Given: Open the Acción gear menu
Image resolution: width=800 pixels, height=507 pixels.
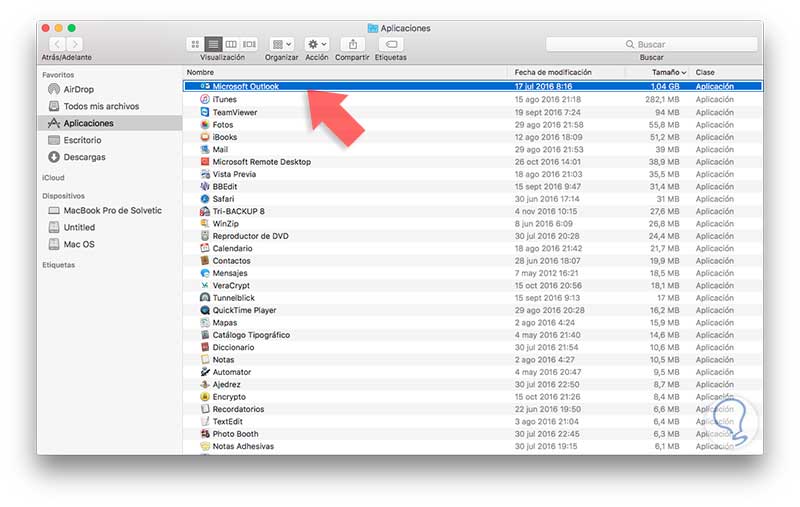Looking at the screenshot, I should click(317, 44).
